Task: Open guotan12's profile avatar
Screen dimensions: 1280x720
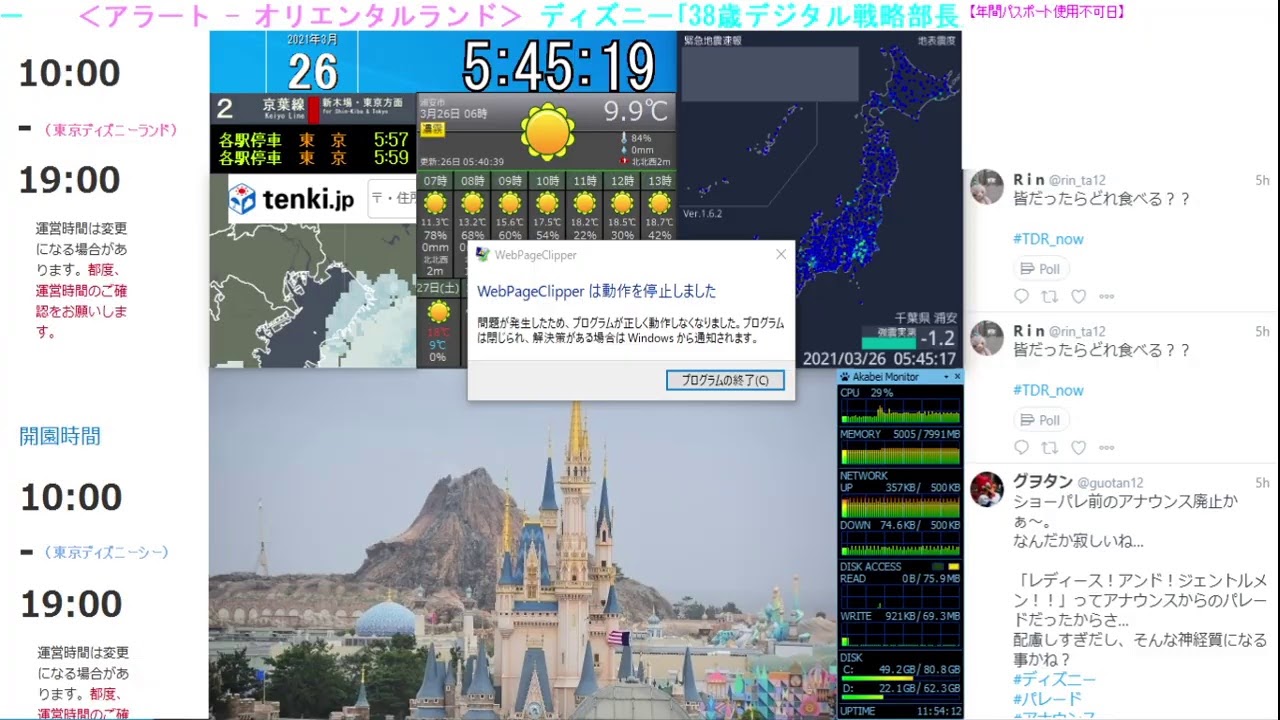Action: point(987,489)
